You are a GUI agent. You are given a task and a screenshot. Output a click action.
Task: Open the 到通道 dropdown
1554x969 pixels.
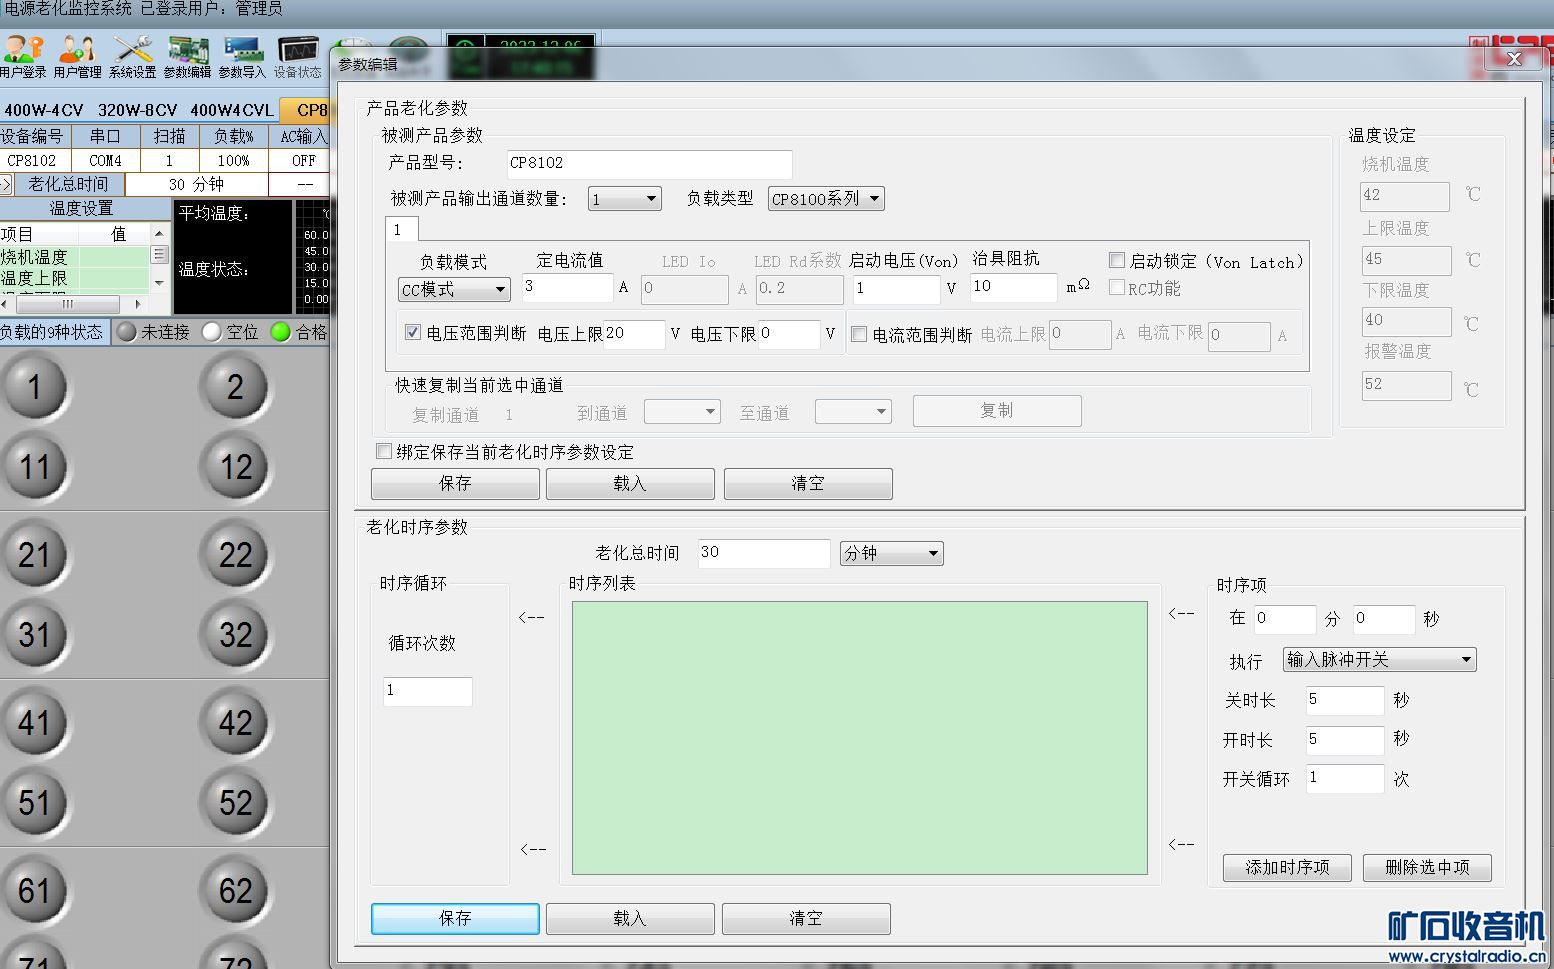click(682, 411)
